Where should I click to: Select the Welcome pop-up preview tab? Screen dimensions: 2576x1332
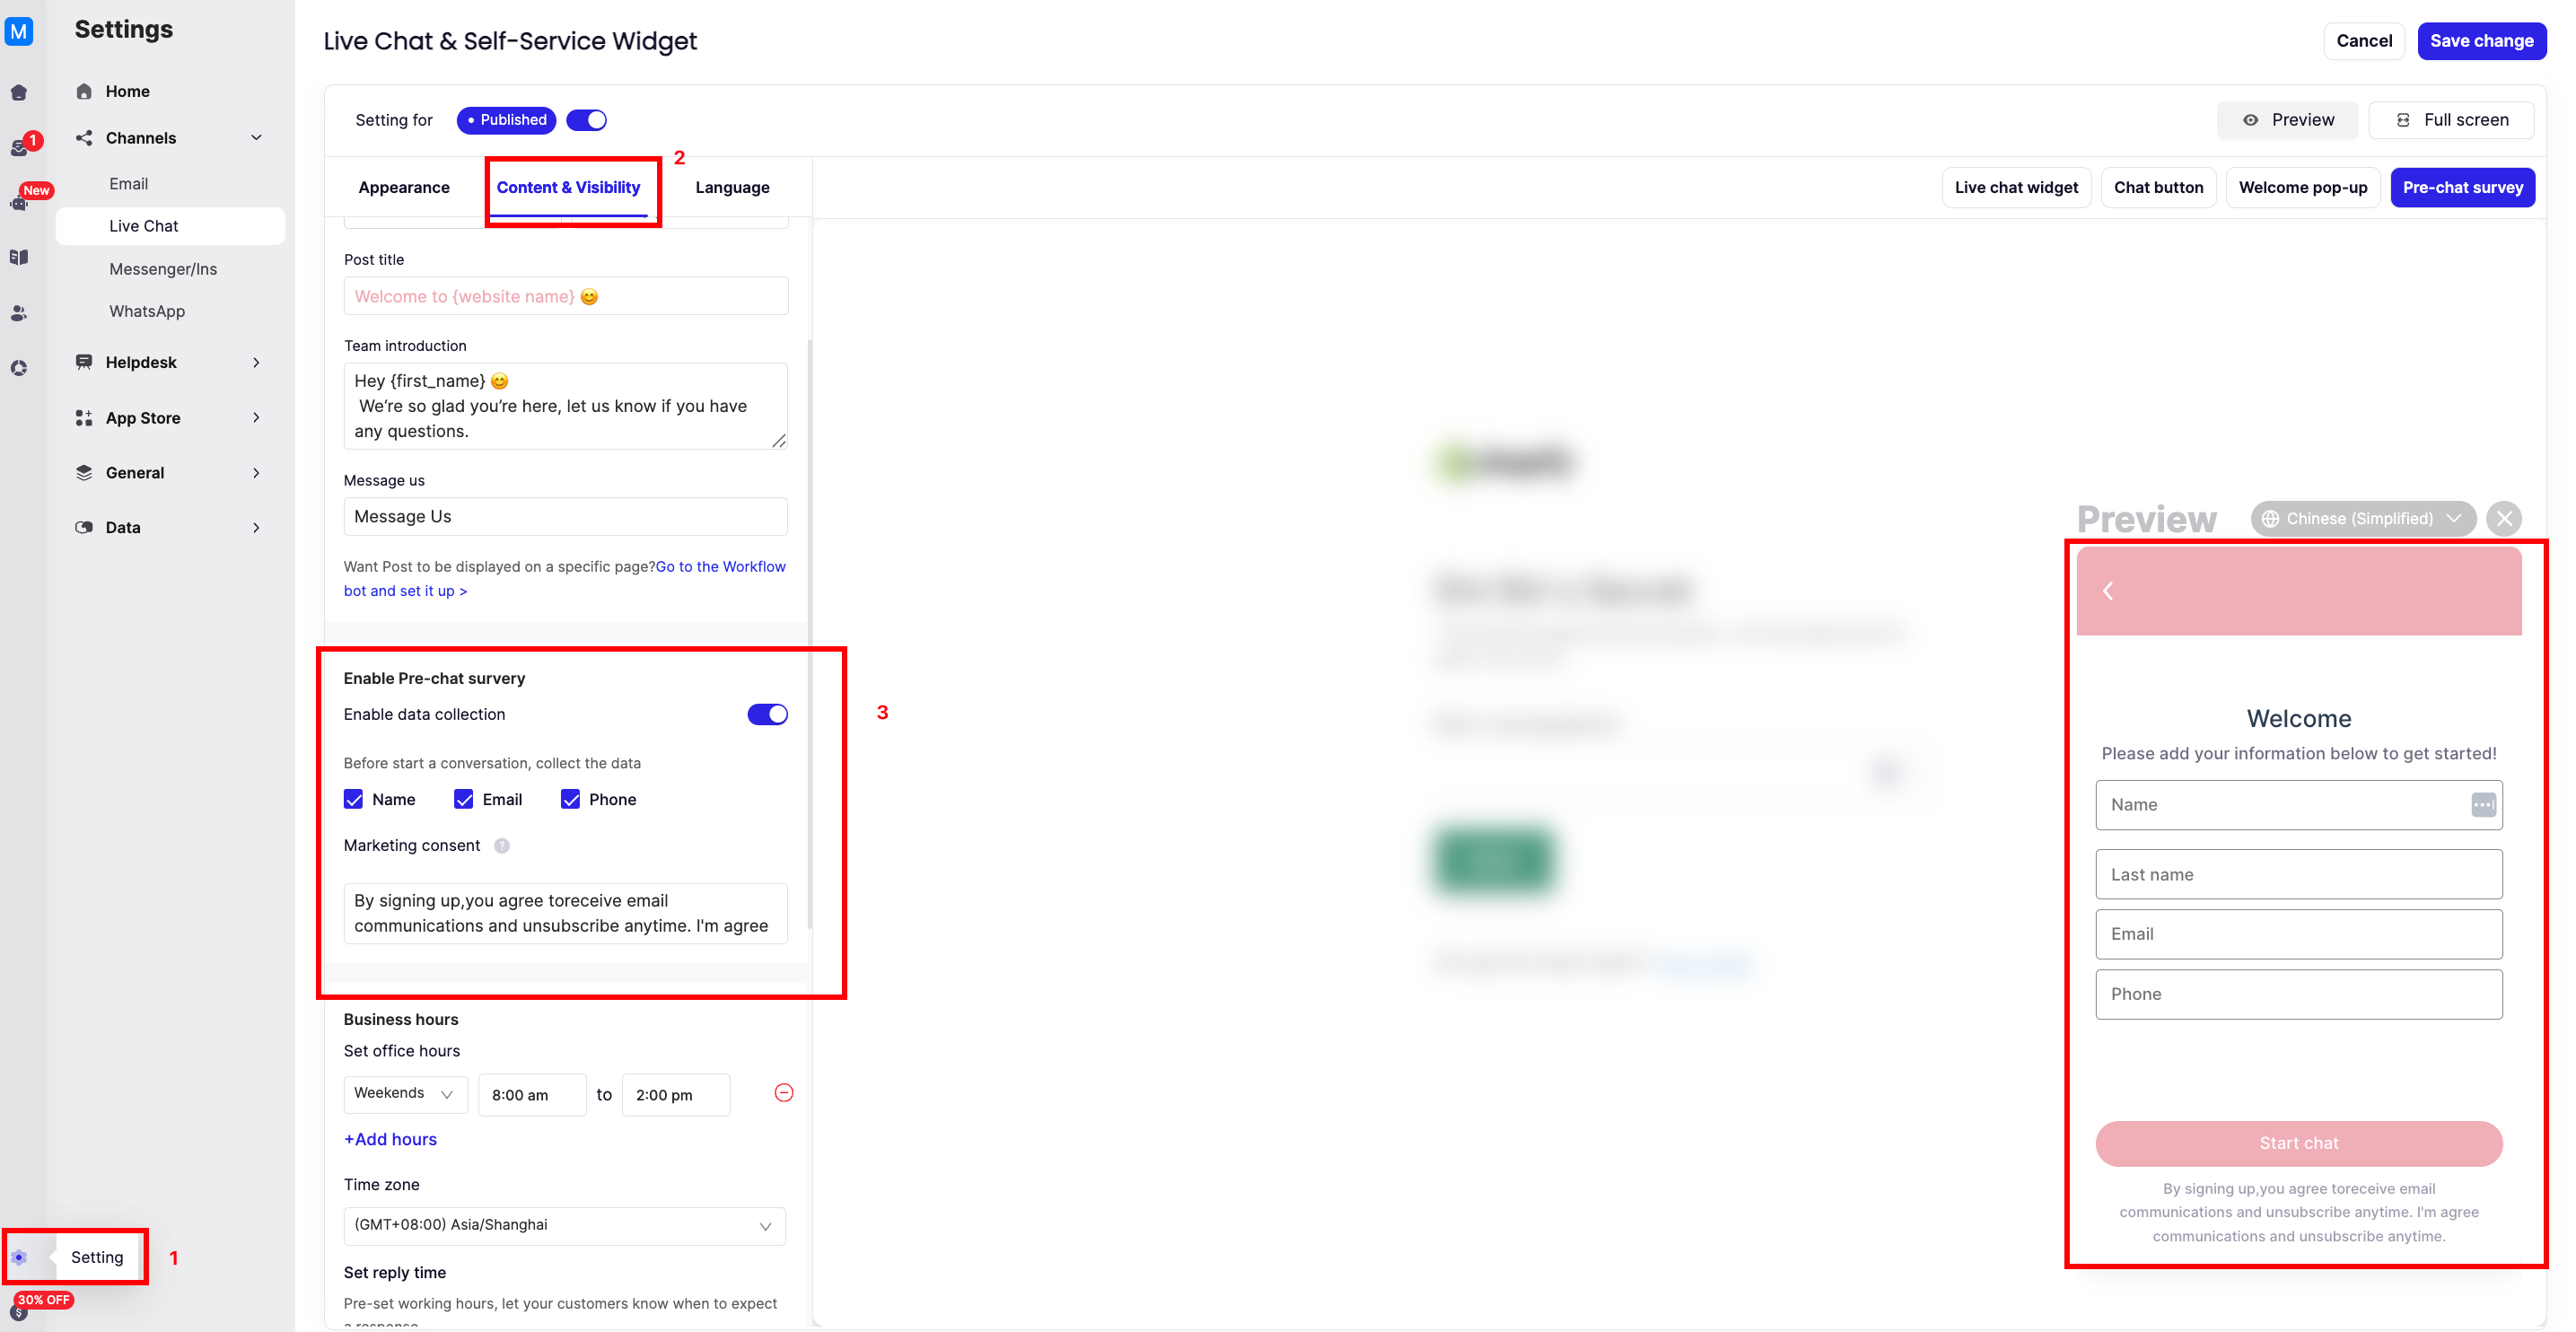2302,187
